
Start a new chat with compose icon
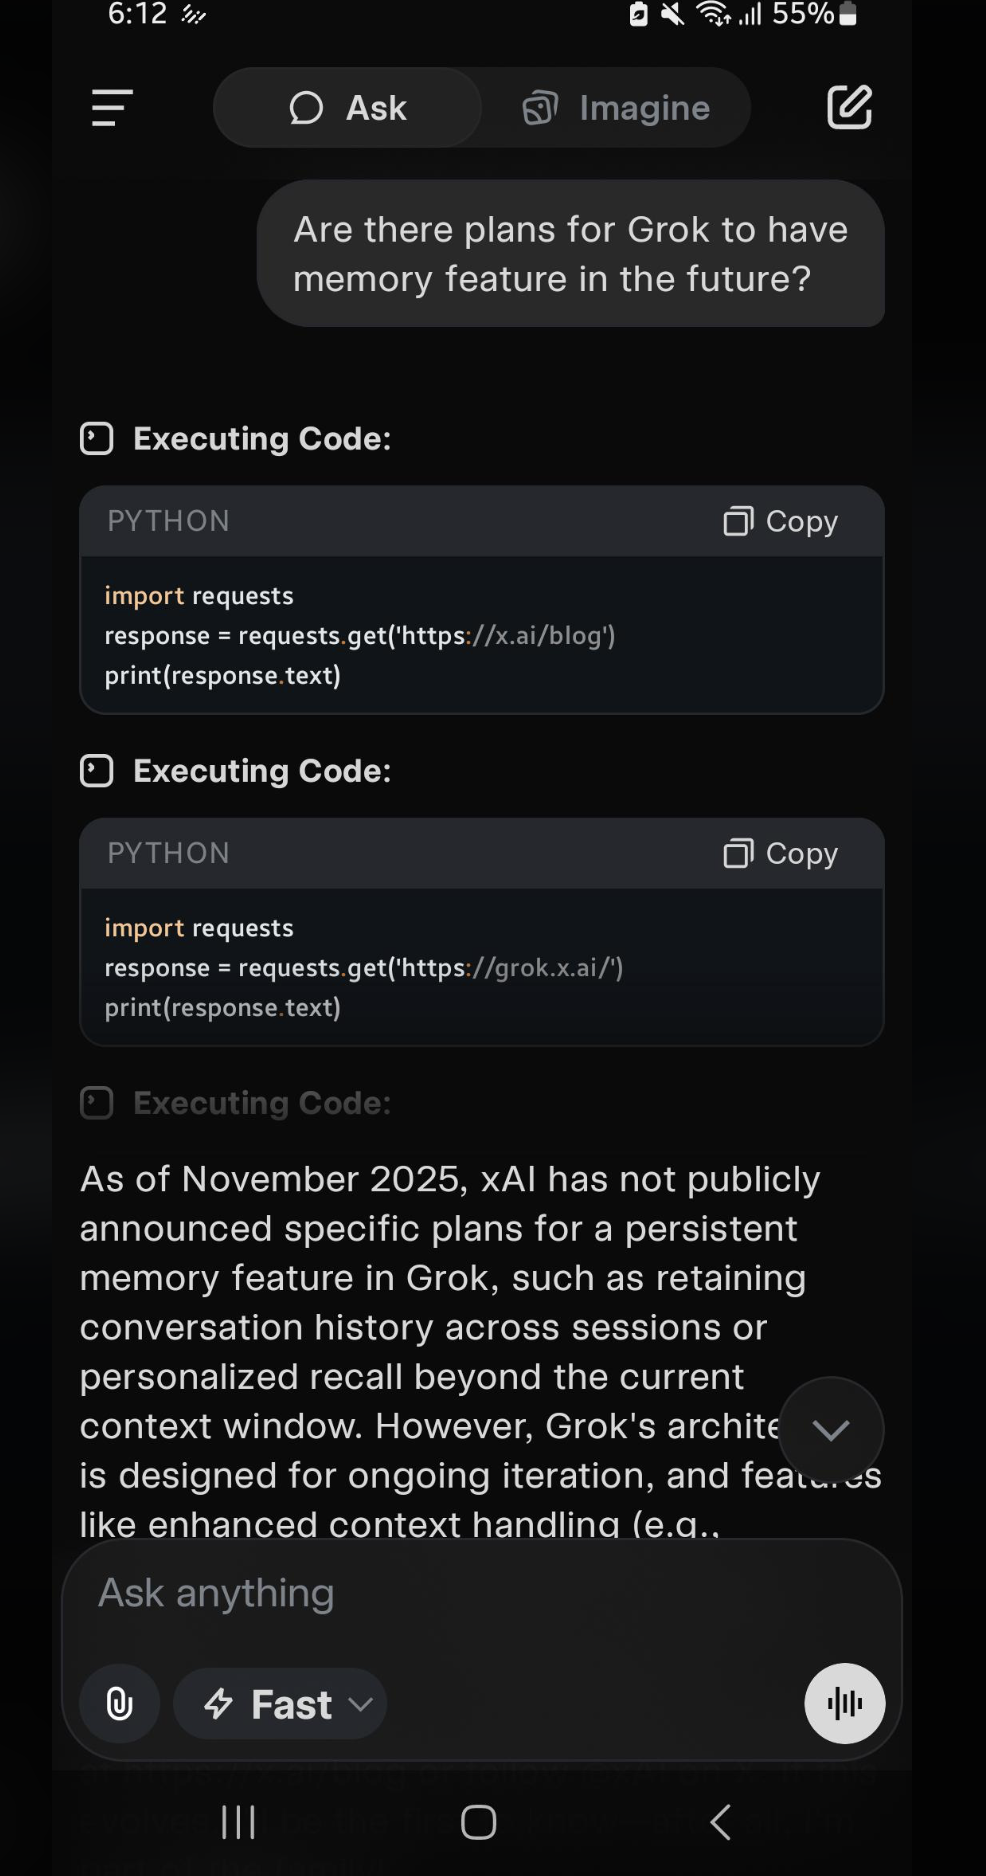coord(849,108)
